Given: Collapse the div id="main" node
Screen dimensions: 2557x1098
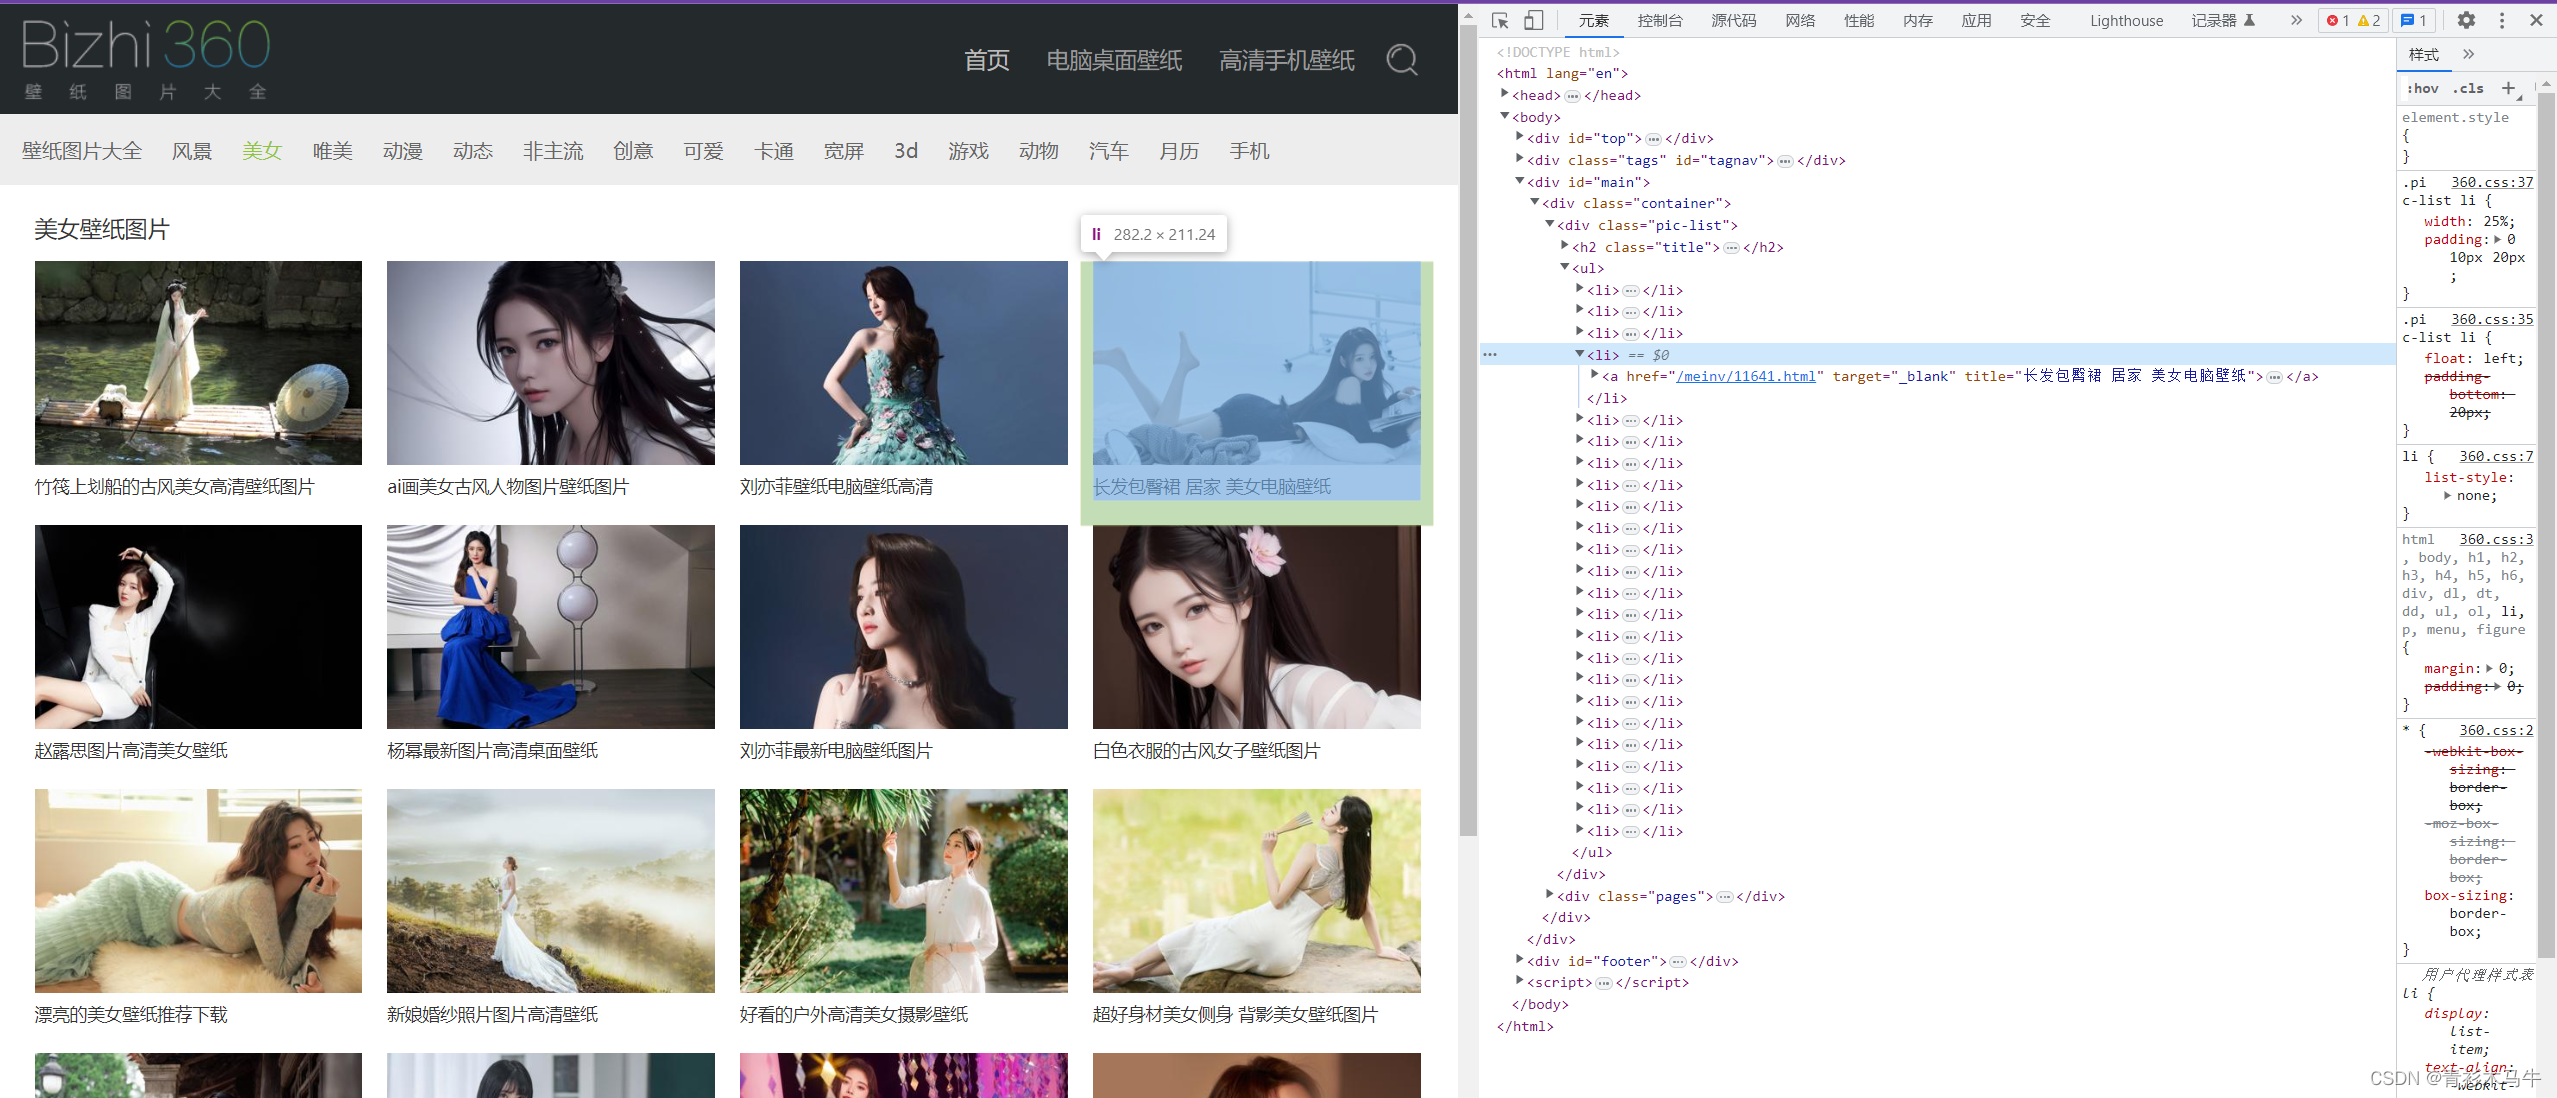Looking at the screenshot, I should pos(1519,181).
